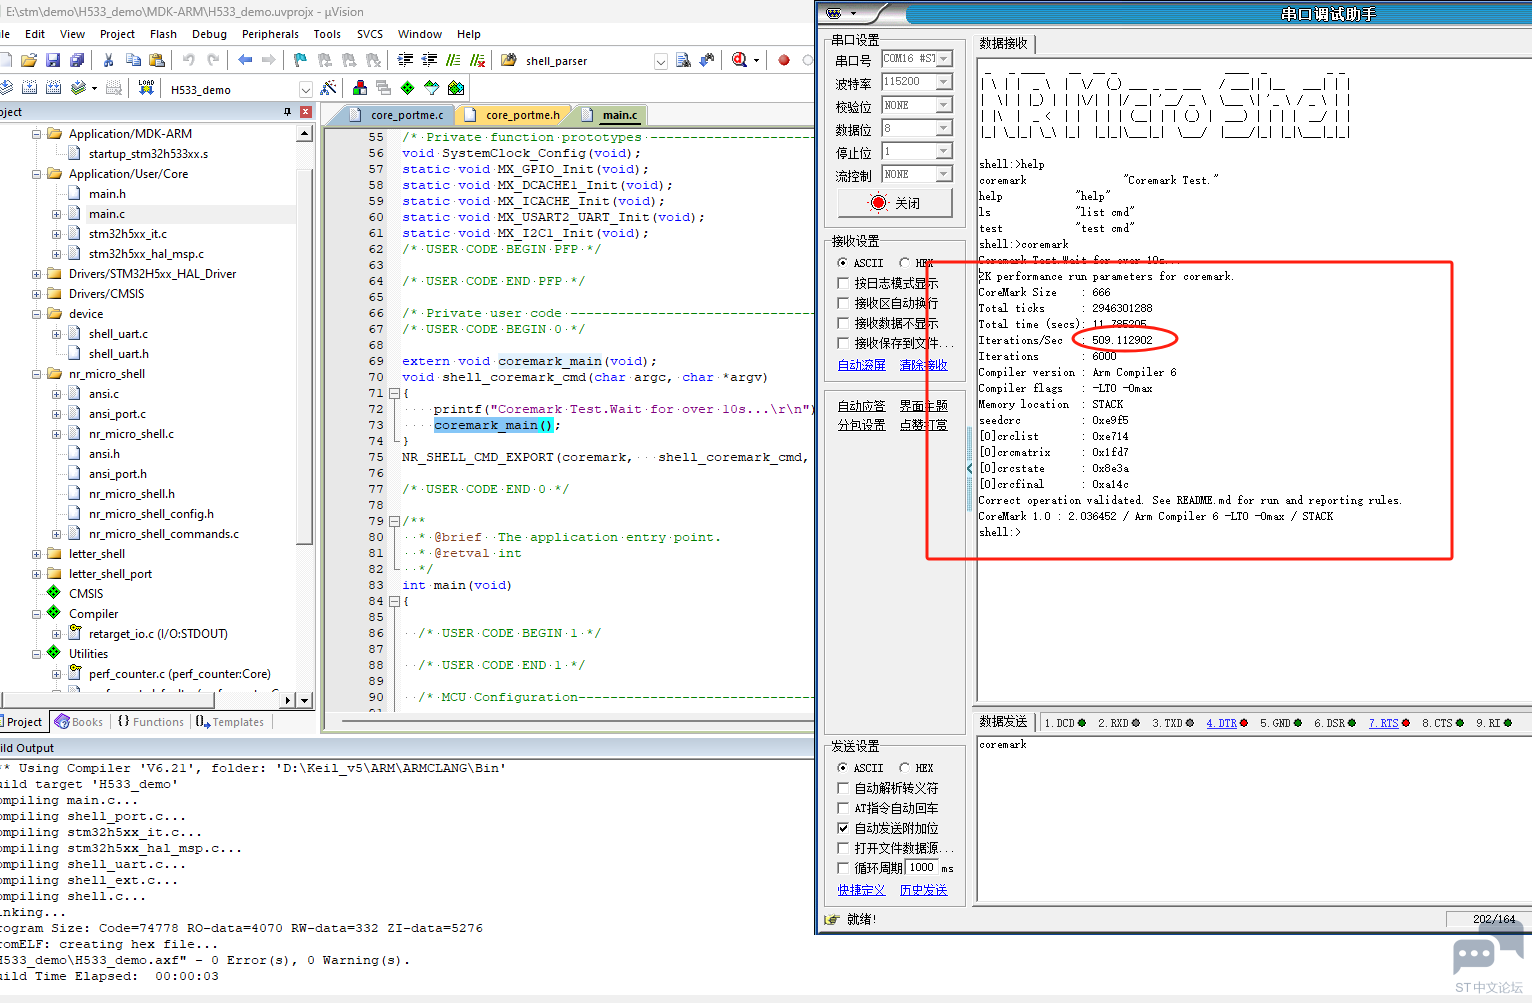
Task: Enable the 循环周期 checkbox
Action: click(843, 868)
